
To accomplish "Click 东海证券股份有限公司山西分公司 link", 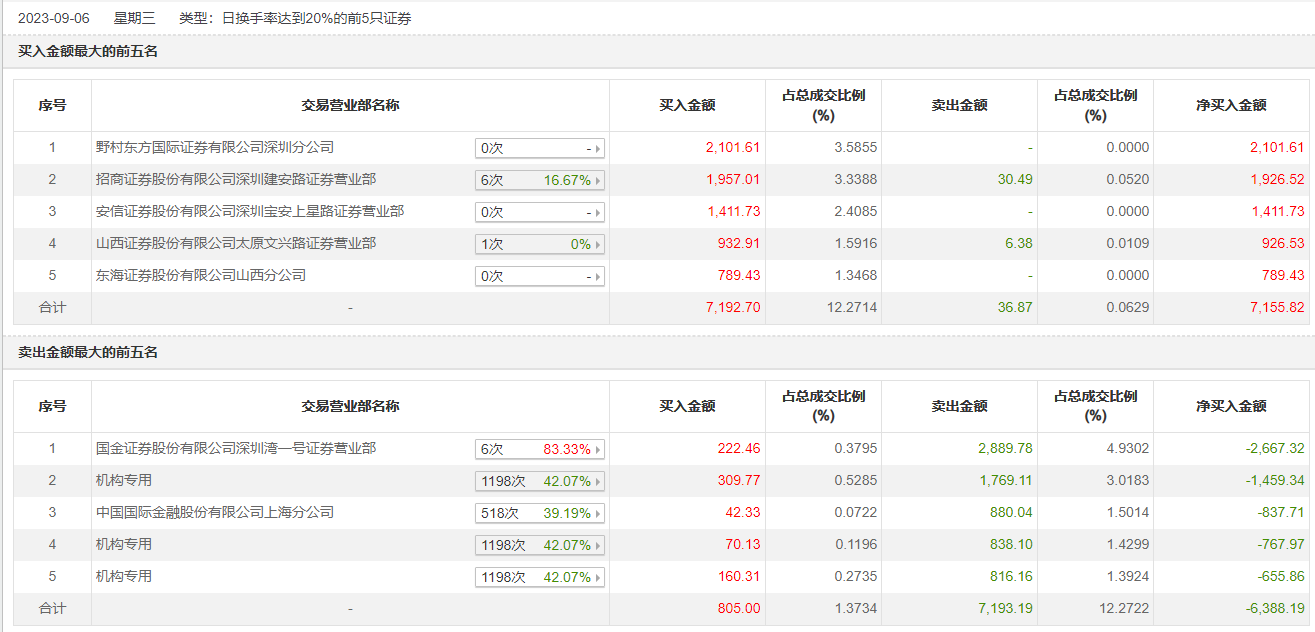I will [x=200, y=276].
